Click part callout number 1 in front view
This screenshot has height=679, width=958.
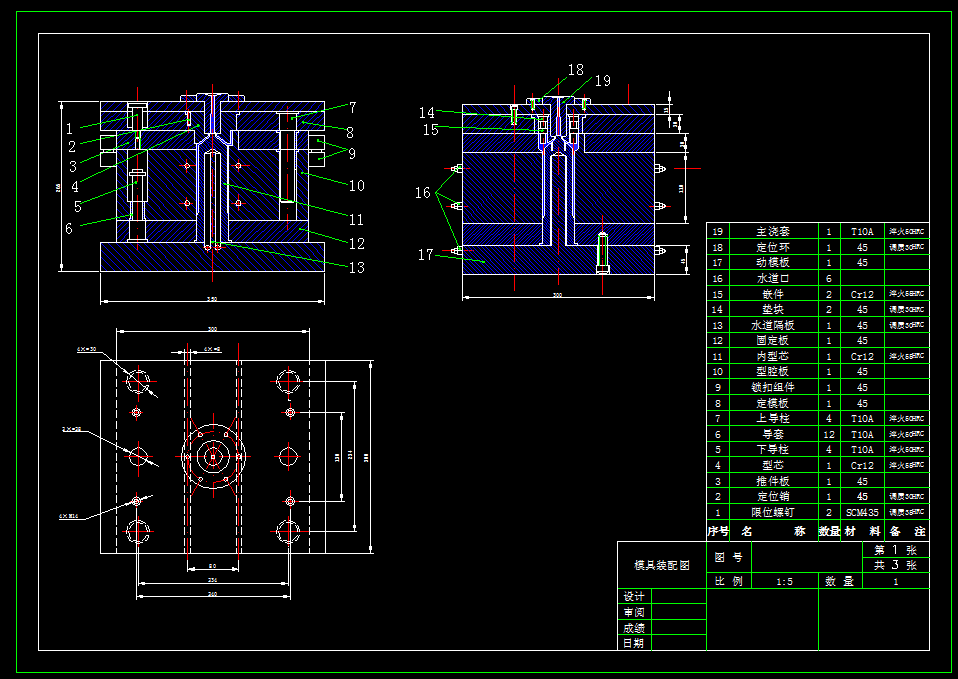coord(69,128)
